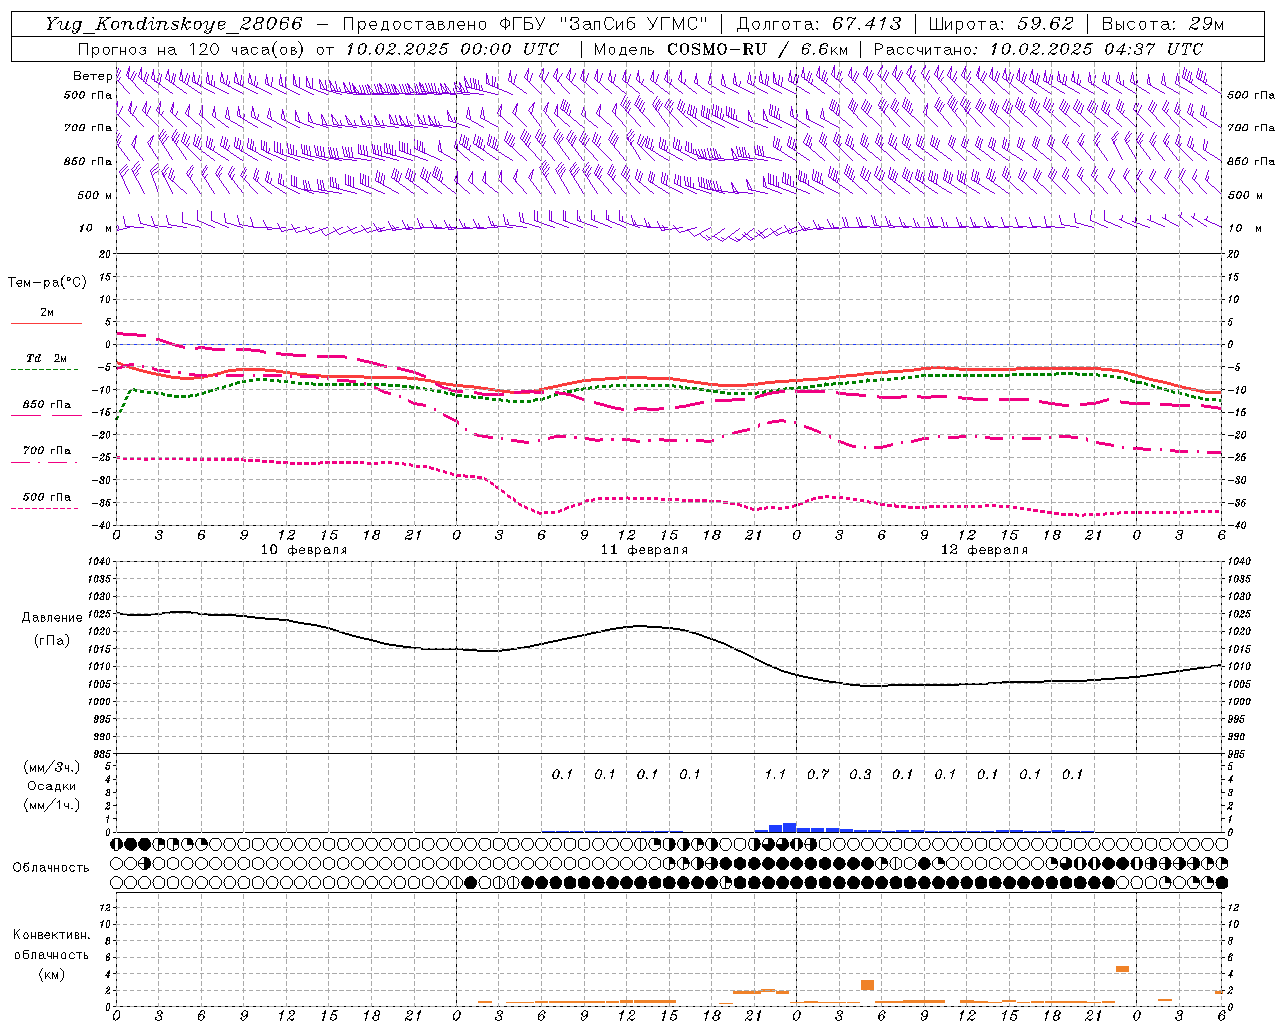
Task: Select the Модель COSMO-RU / 6.6км text
Action: coord(720,49)
